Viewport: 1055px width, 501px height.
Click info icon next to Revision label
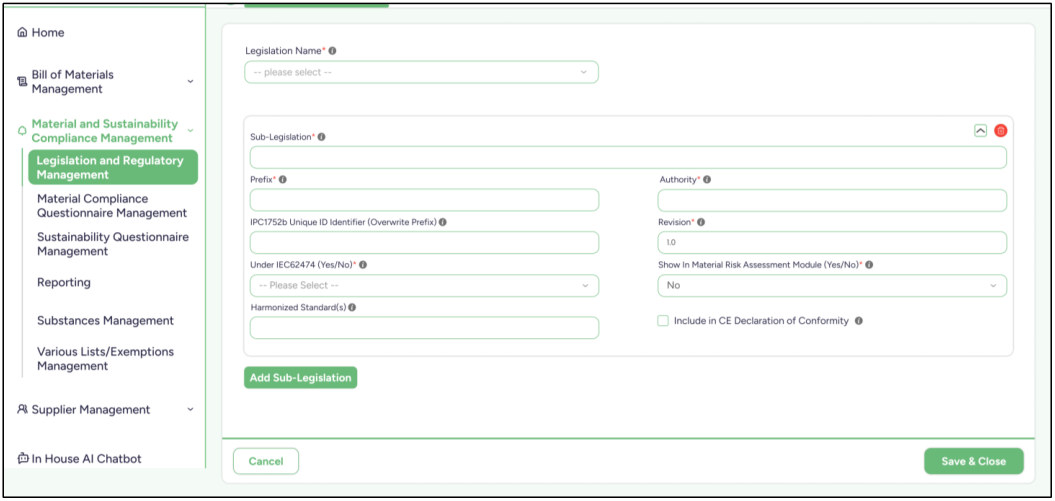(x=700, y=222)
